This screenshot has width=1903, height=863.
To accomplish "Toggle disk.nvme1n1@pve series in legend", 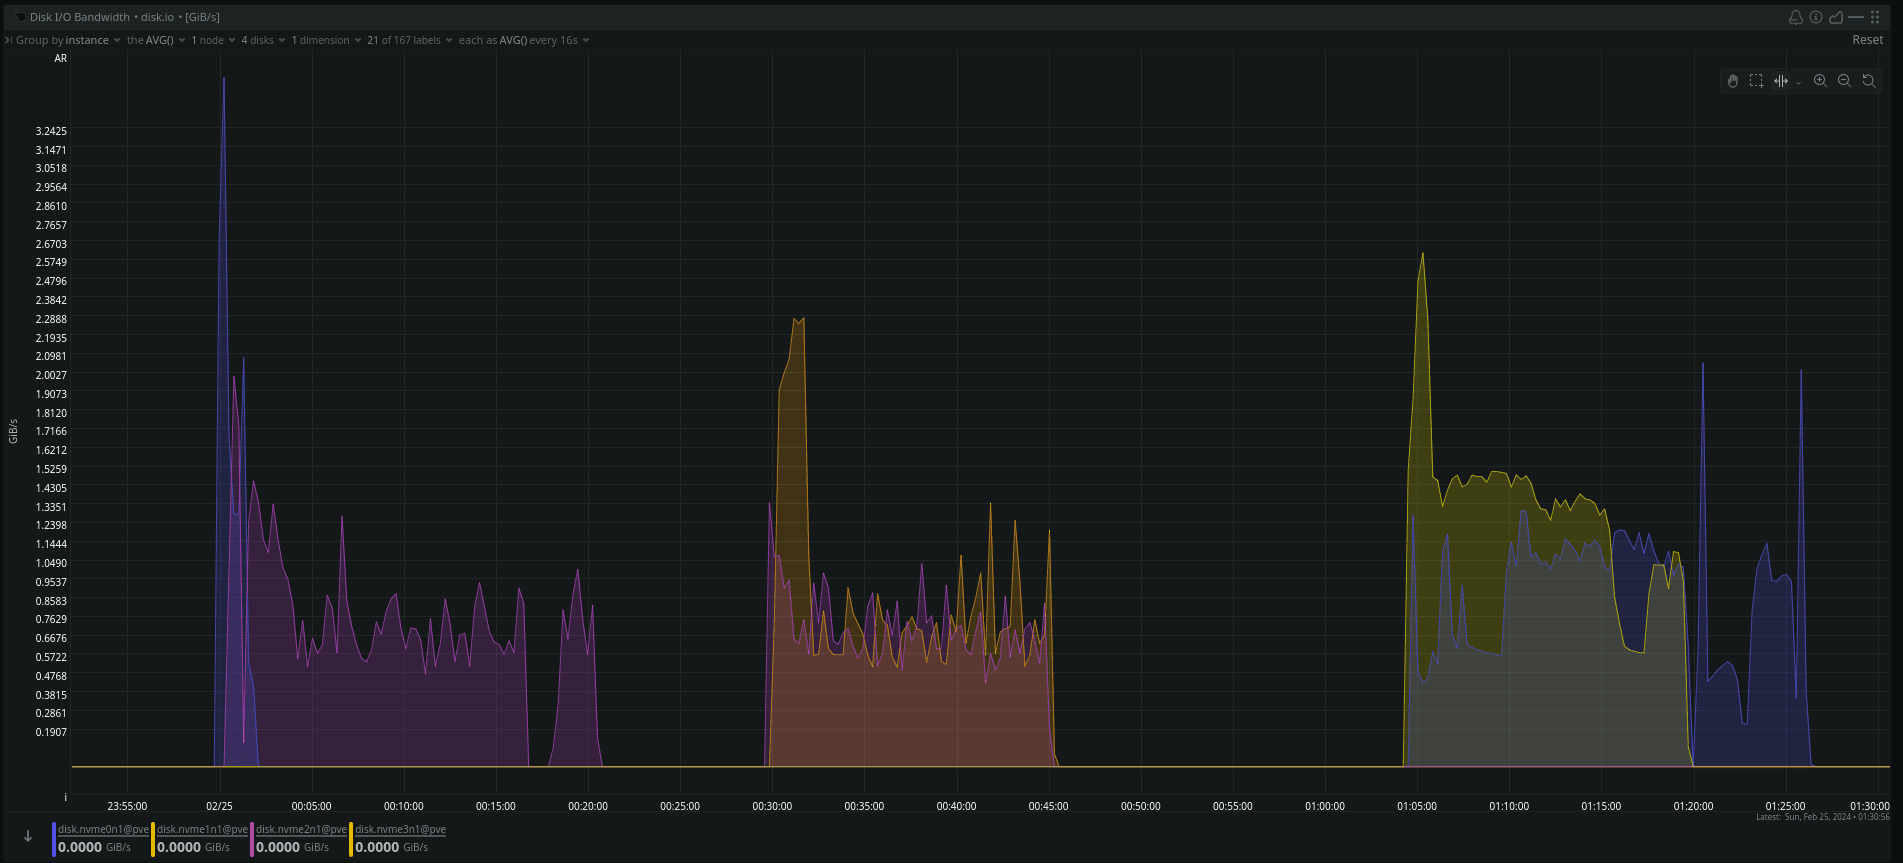I will [202, 829].
